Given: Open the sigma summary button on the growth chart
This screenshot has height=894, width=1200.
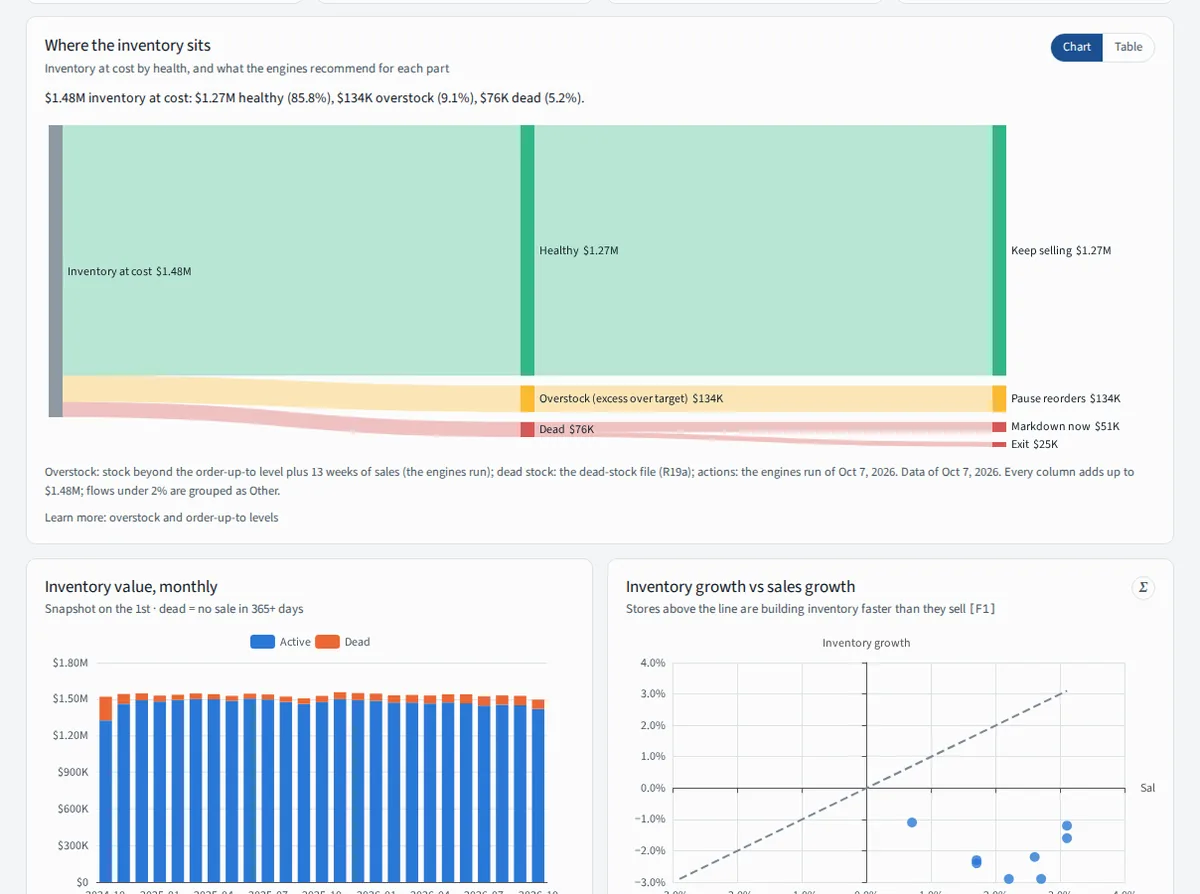Looking at the screenshot, I should coord(1143,588).
